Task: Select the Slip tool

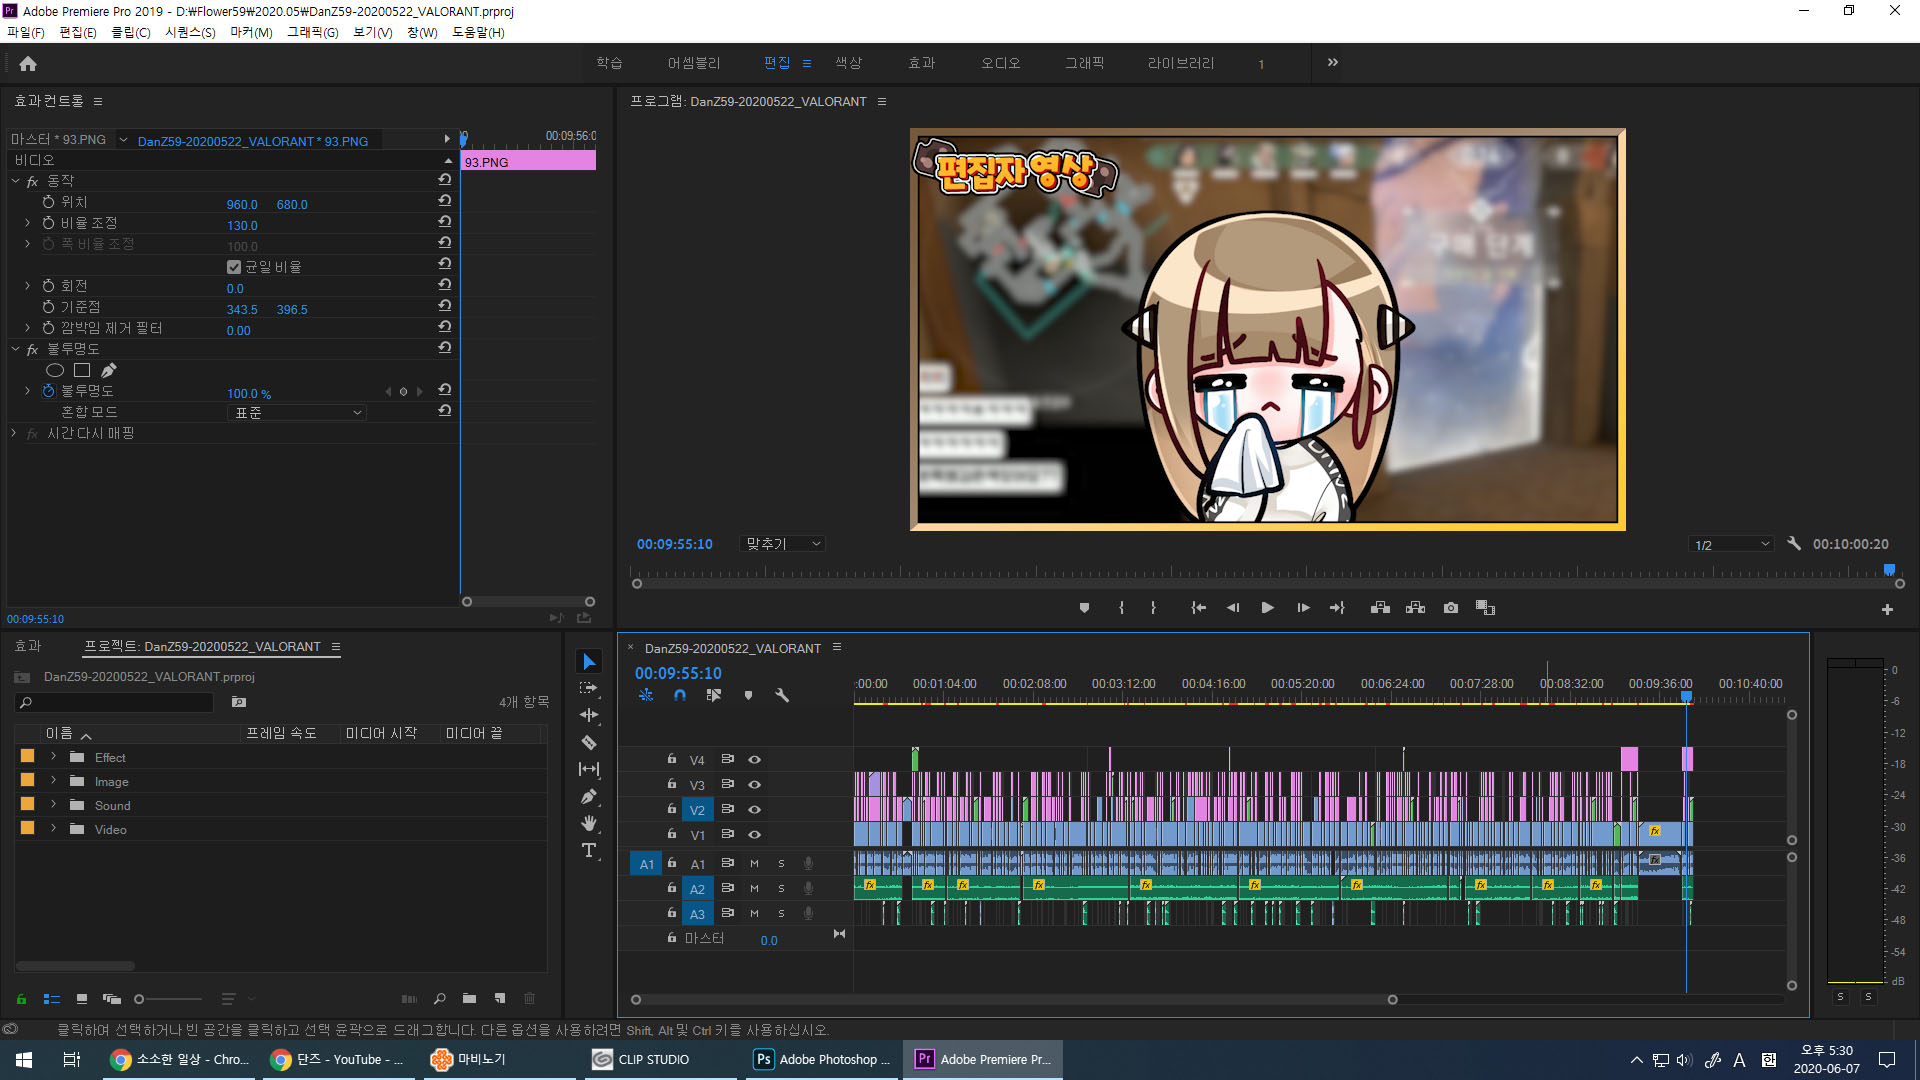Action: tap(589, 769)
